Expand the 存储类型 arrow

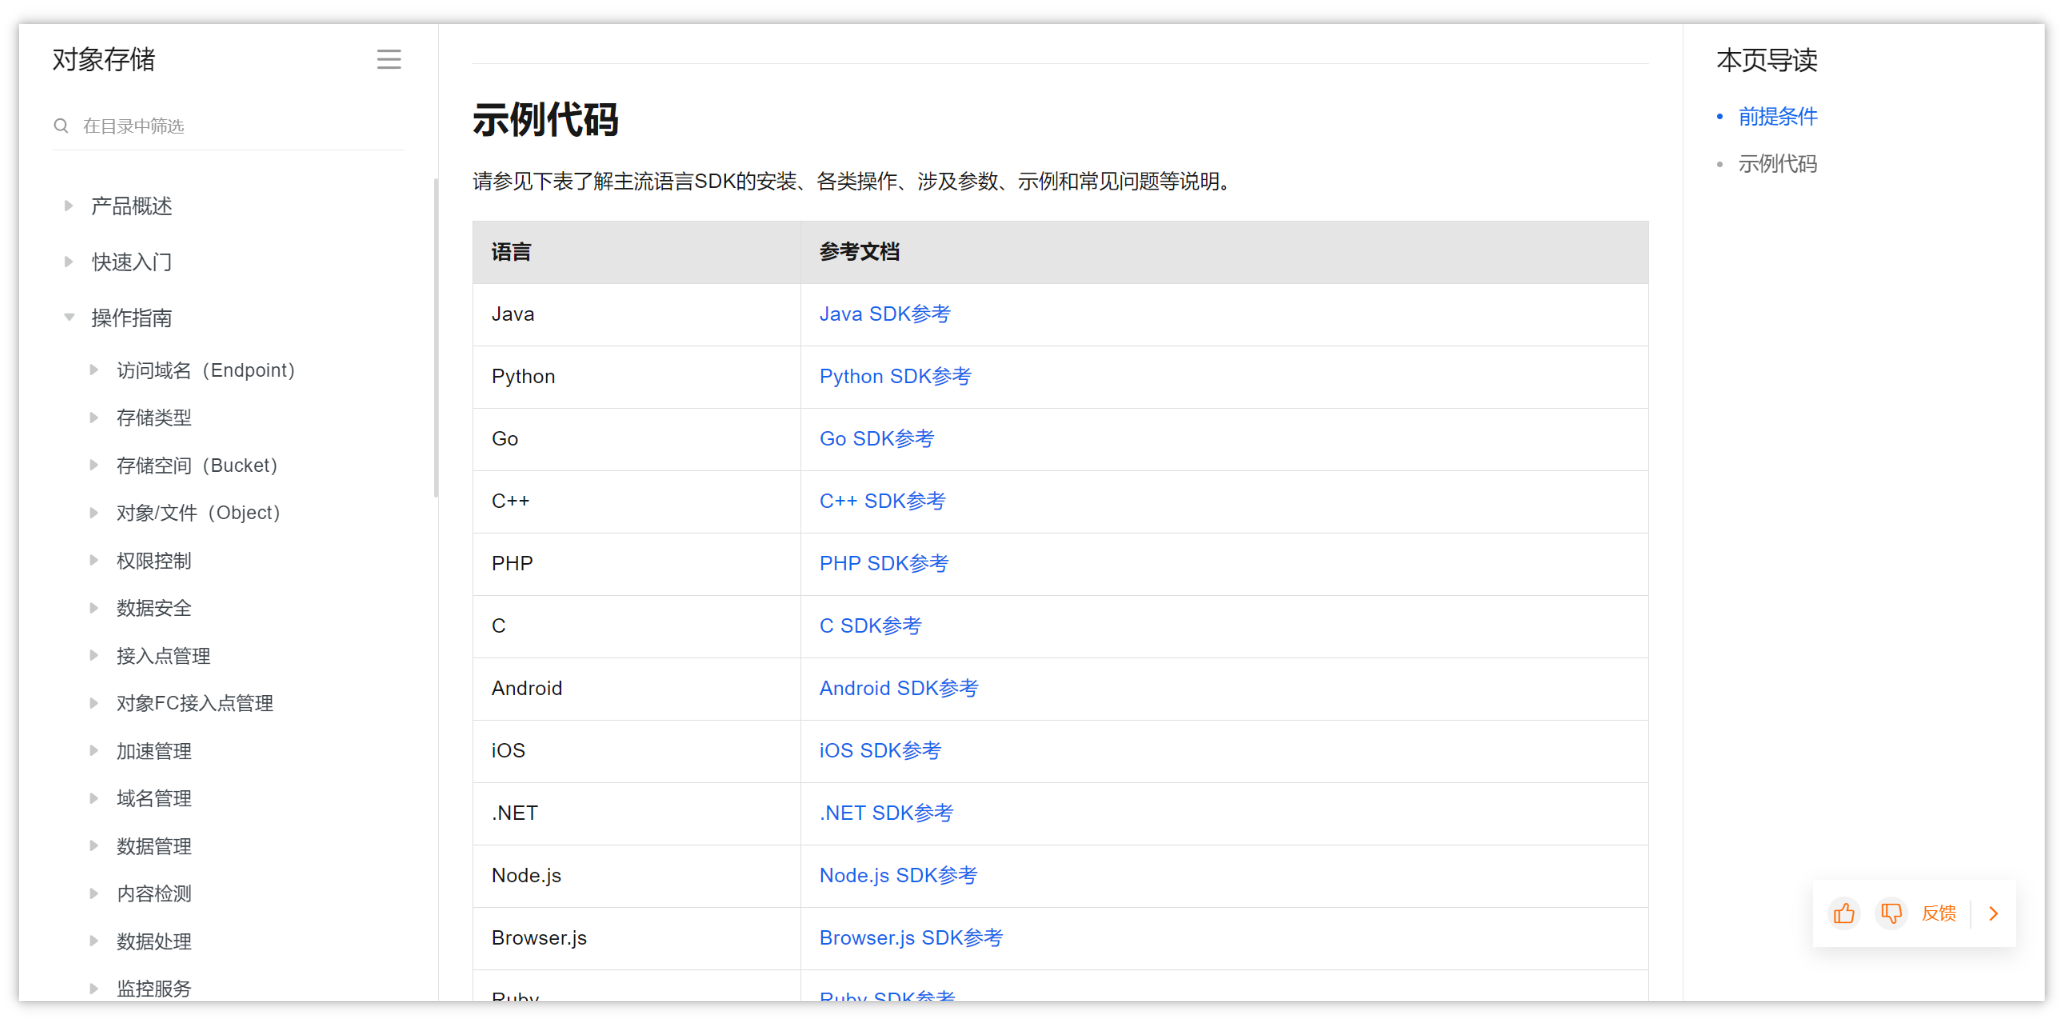tap(94, 418)
